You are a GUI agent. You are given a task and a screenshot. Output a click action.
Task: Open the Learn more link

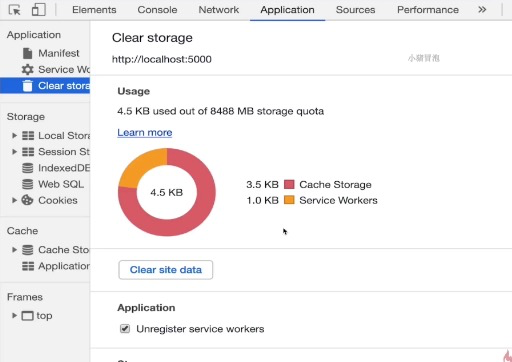[145, 132]
